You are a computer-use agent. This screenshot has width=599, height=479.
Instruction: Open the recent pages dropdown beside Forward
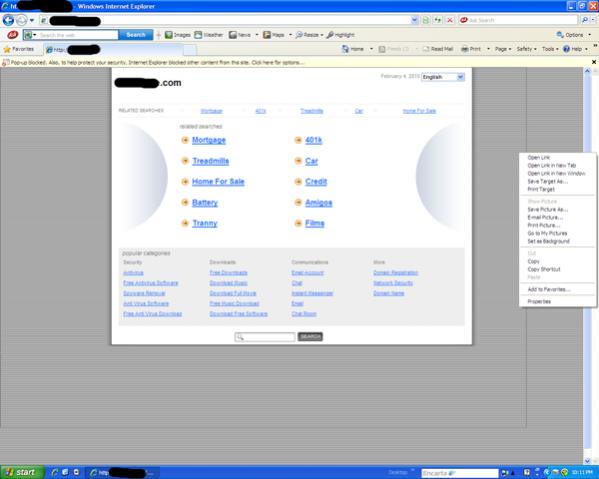tap(32, 20)
